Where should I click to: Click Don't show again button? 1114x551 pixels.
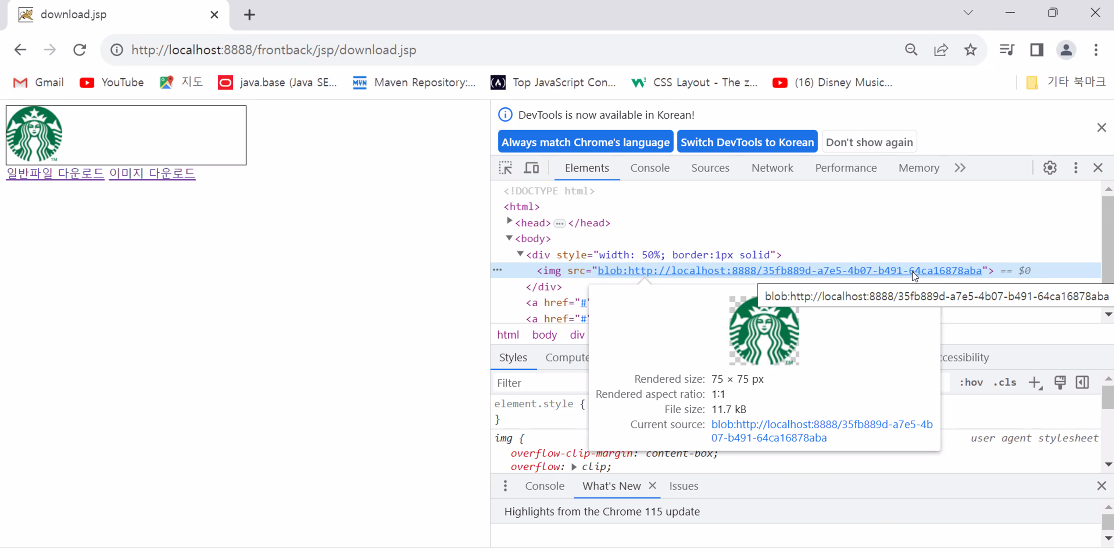[869, 142]
